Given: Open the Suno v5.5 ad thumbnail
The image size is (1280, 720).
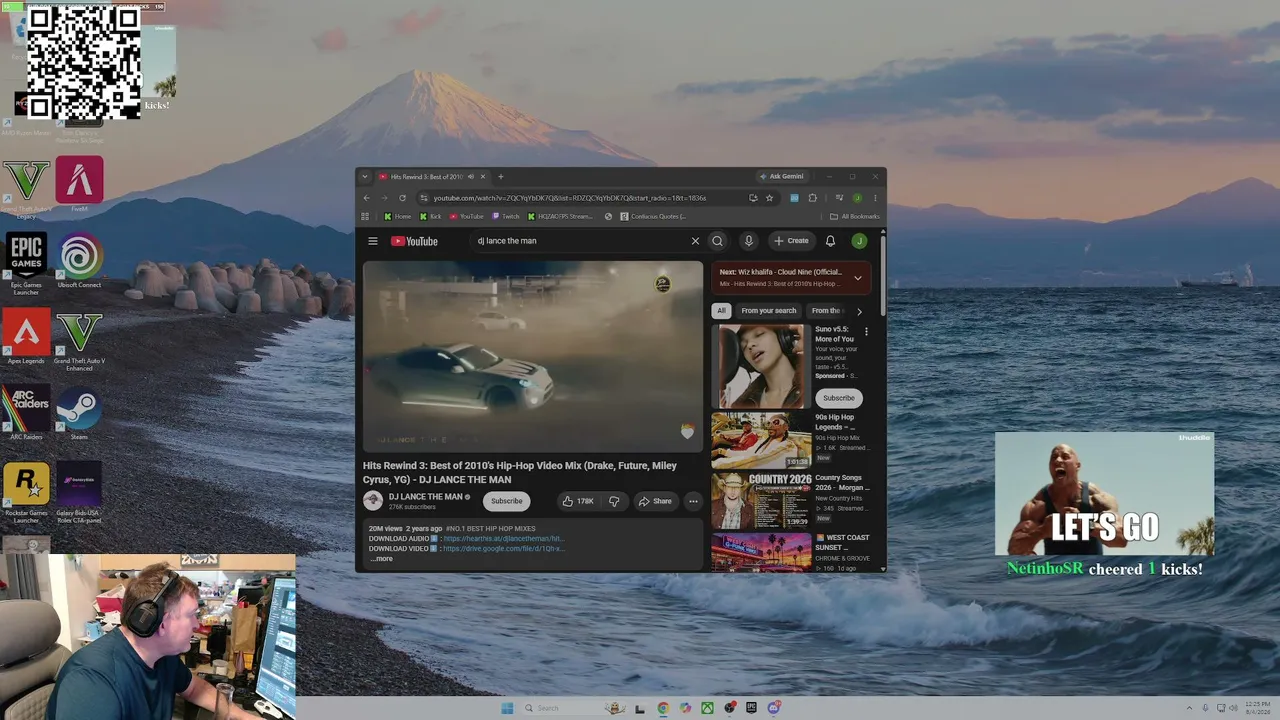Looking at the screenshot, I should (761, 366).
